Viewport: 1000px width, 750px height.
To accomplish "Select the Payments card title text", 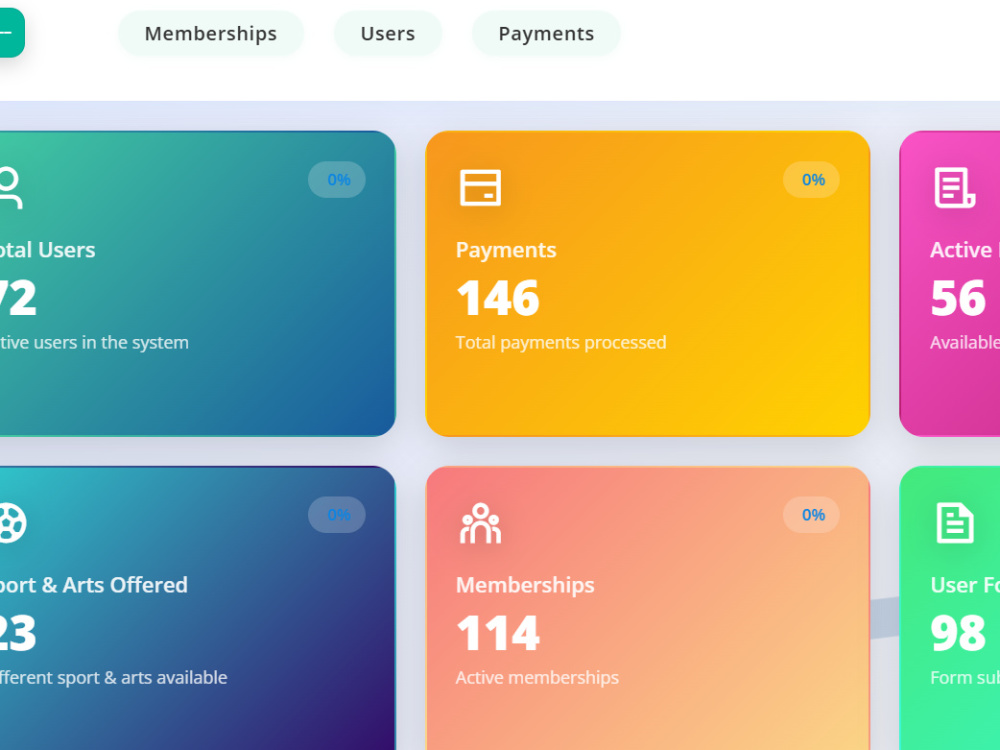I will point(506,250).
